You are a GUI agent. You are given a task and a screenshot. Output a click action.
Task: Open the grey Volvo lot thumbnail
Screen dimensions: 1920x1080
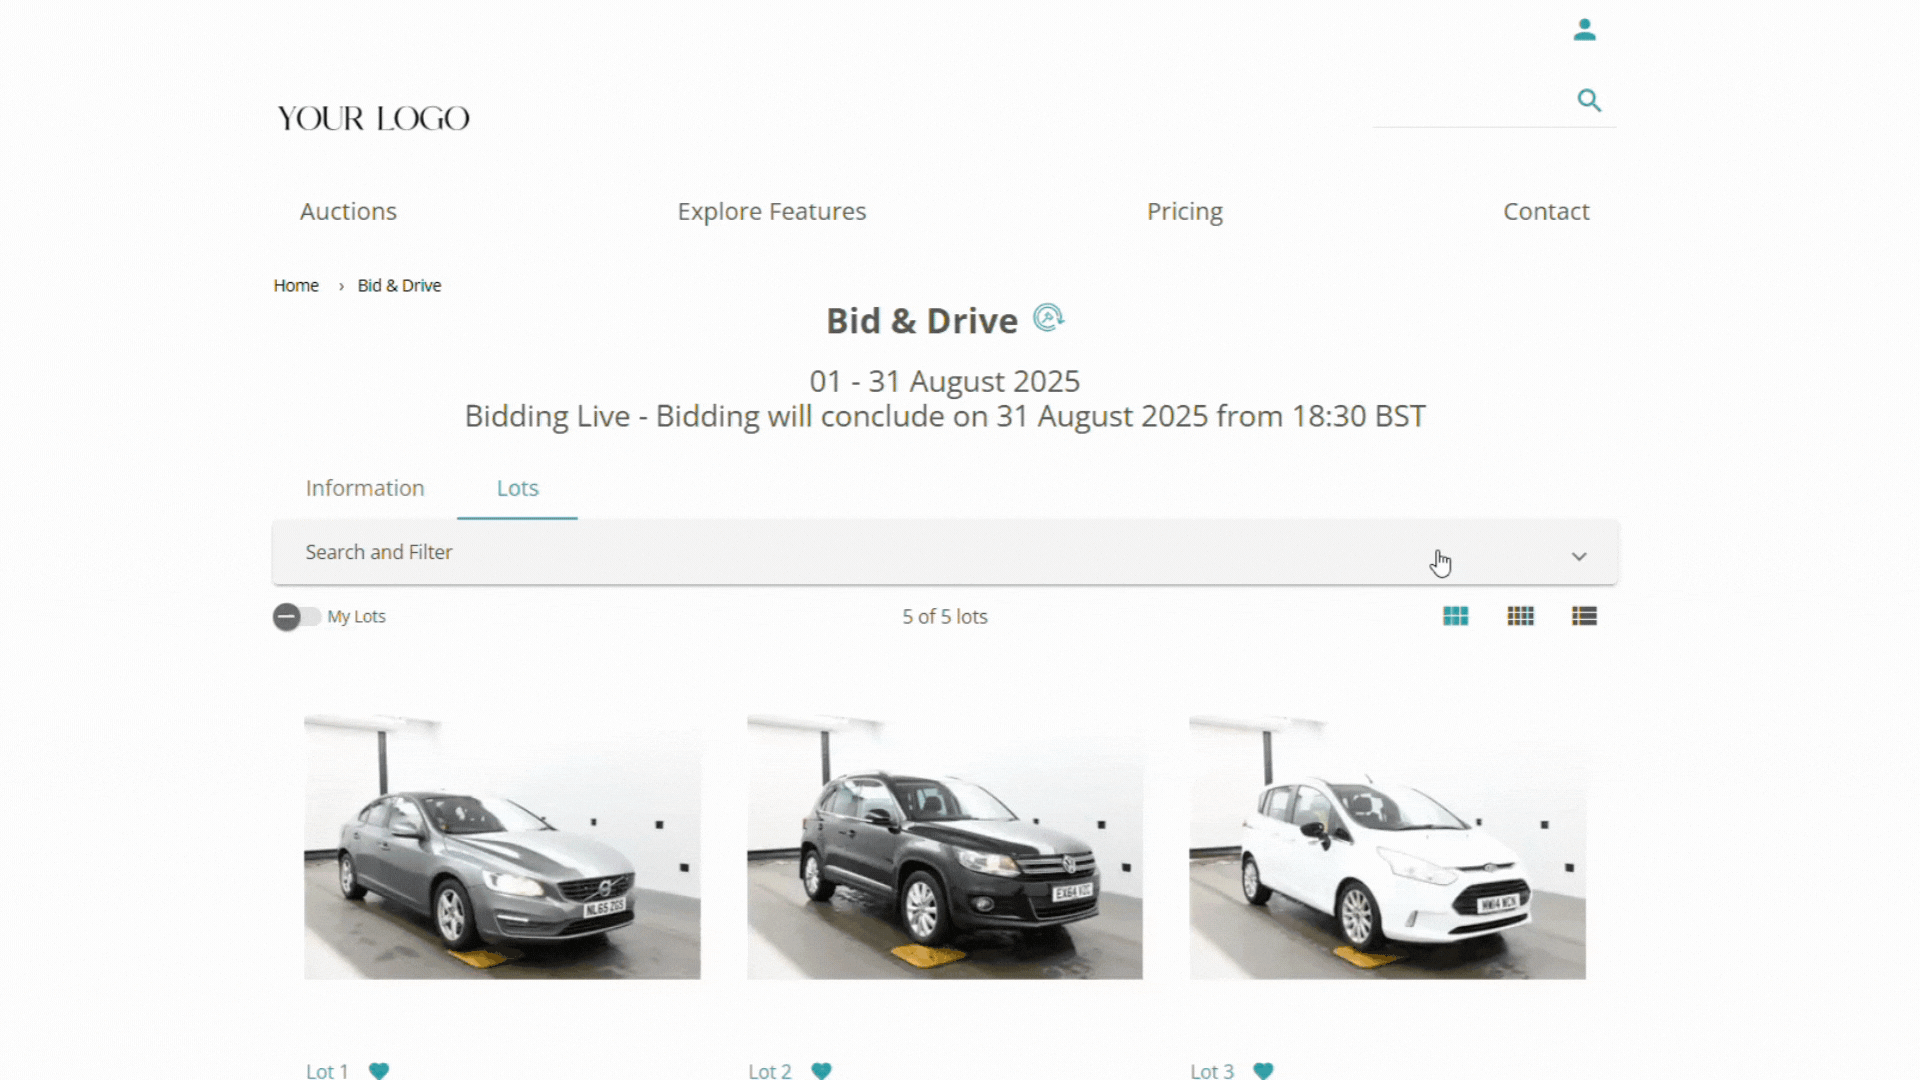(x=502, y=846)
